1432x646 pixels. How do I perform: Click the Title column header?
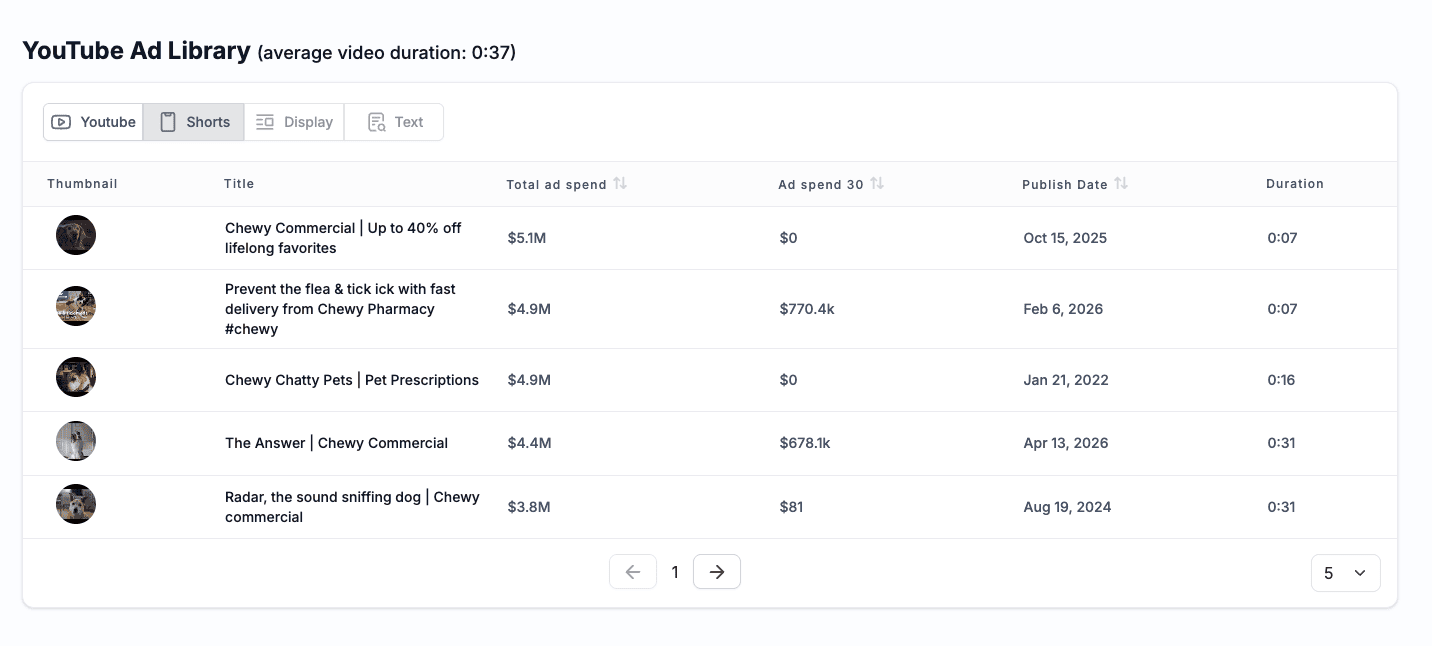[x=239, y=184]
